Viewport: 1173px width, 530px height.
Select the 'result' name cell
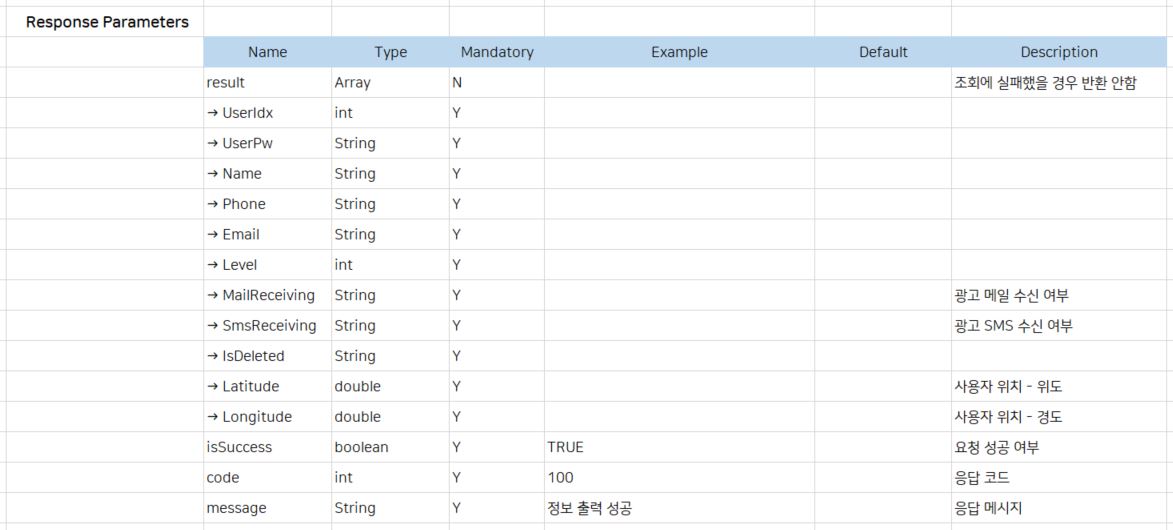click(266, 83)
